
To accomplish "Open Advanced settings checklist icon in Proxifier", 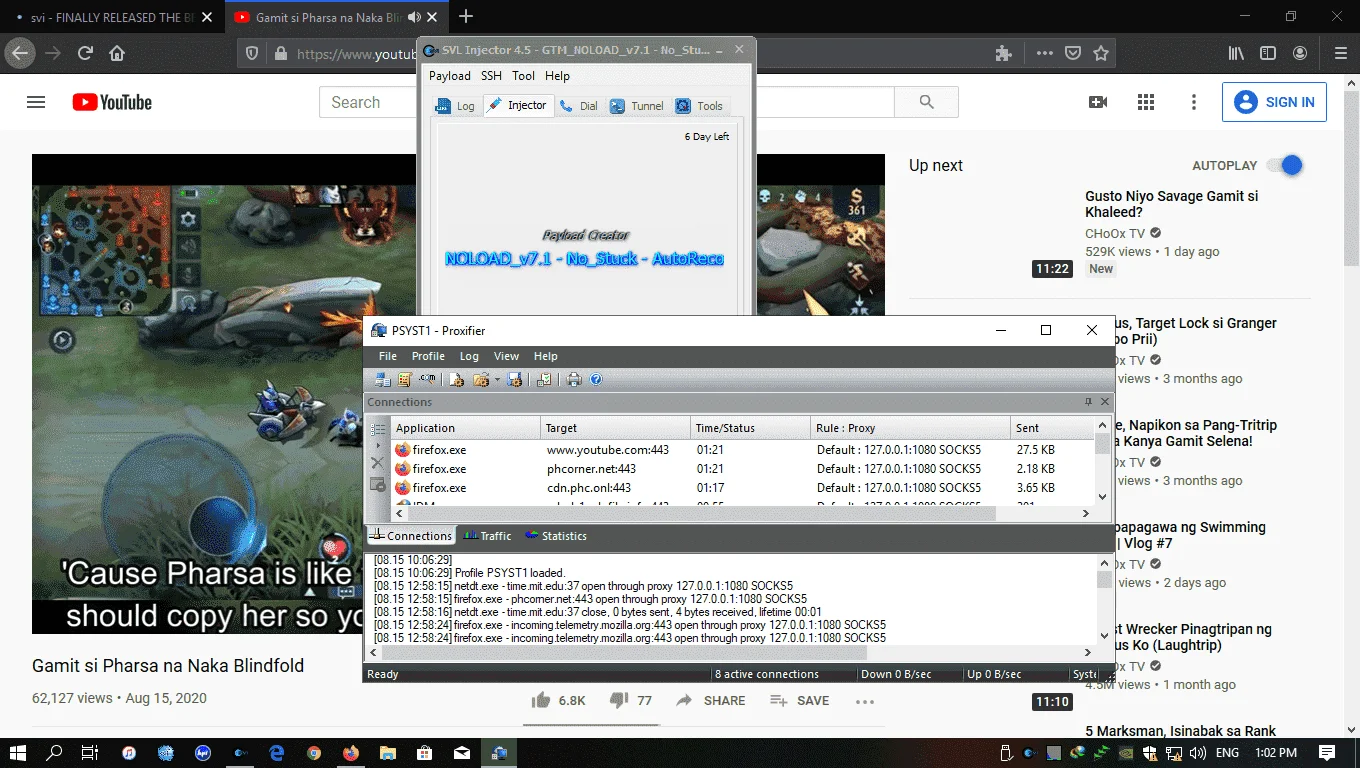I will (544, 379).
